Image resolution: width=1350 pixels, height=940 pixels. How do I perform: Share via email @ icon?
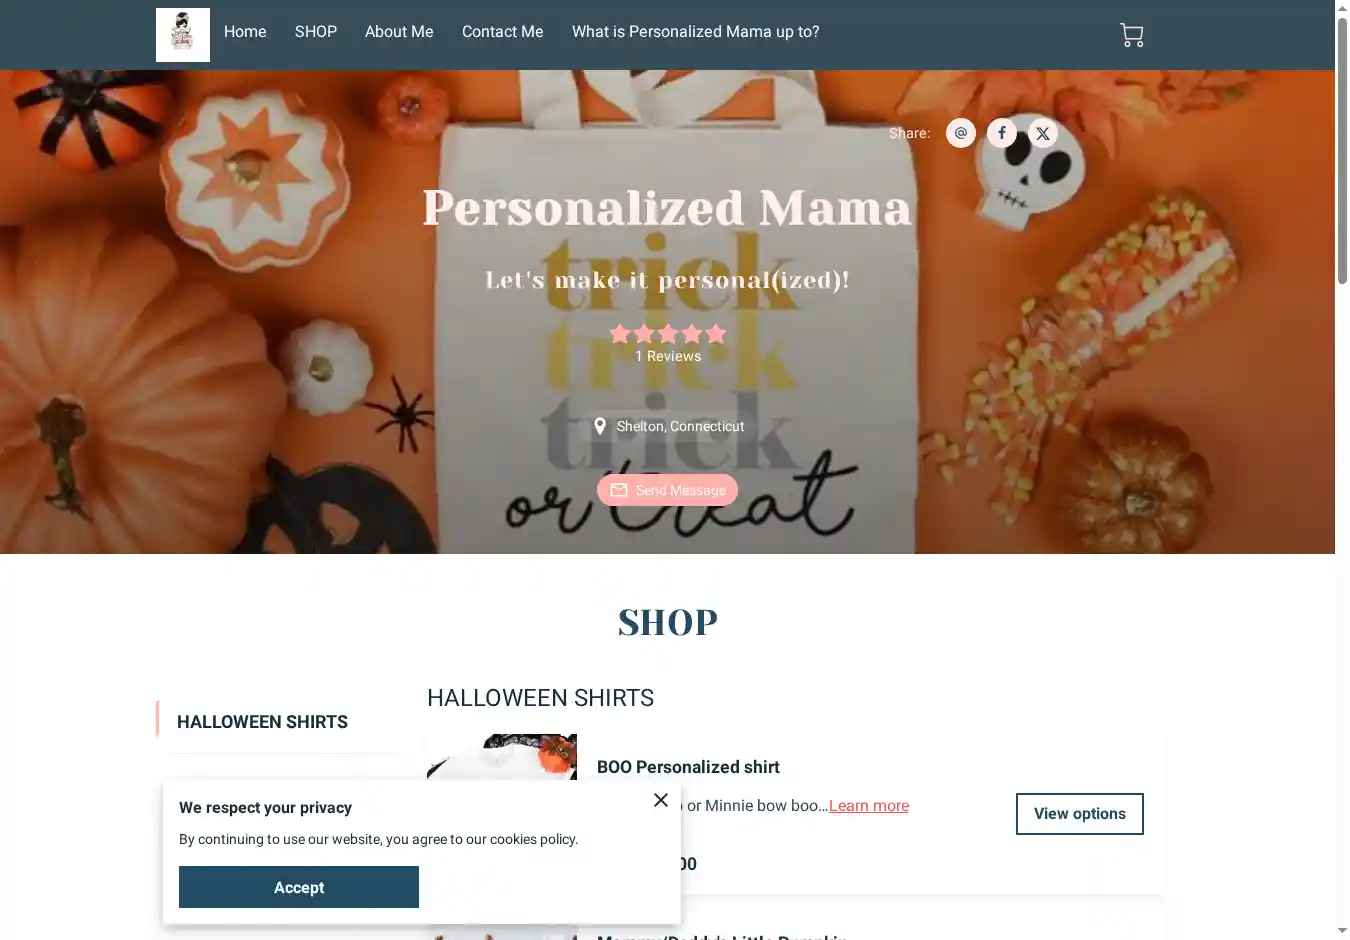click(x=961, y=133)
